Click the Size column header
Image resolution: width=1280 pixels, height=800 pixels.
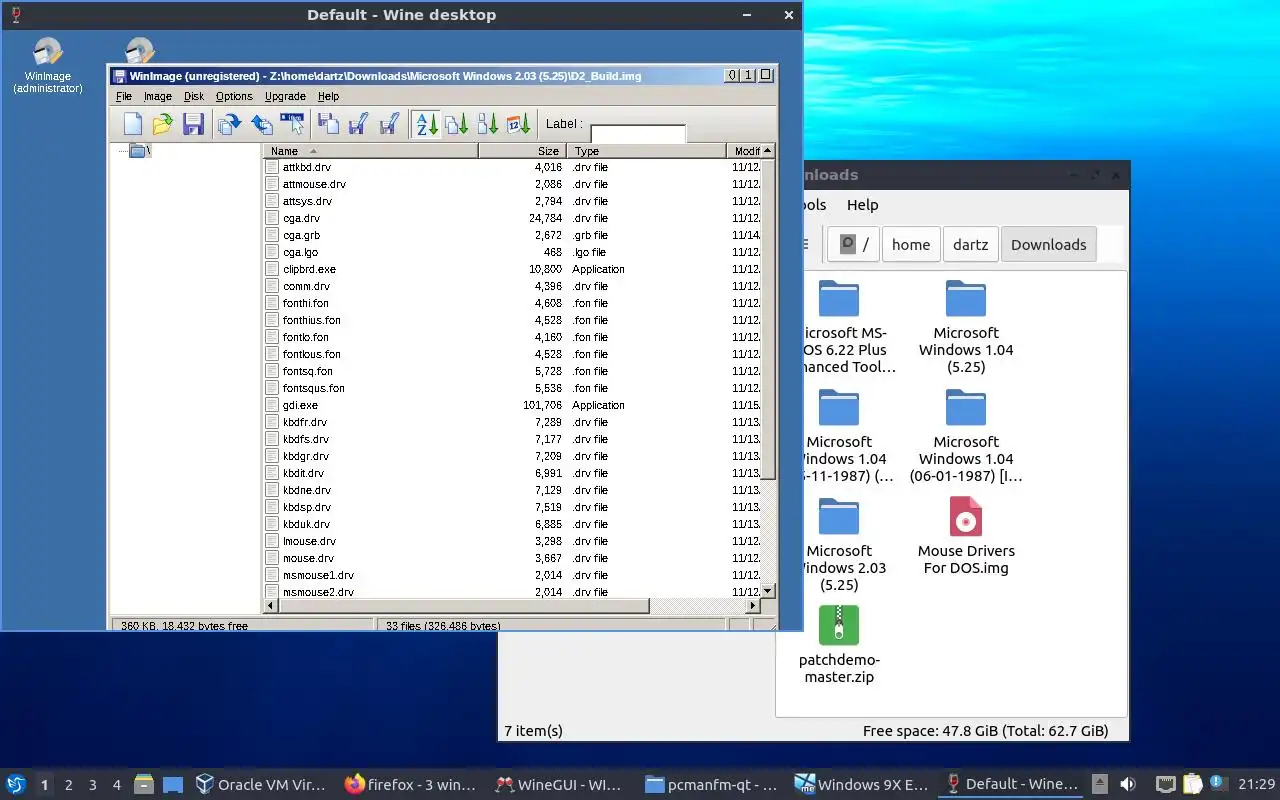click(x=521, y=151)
